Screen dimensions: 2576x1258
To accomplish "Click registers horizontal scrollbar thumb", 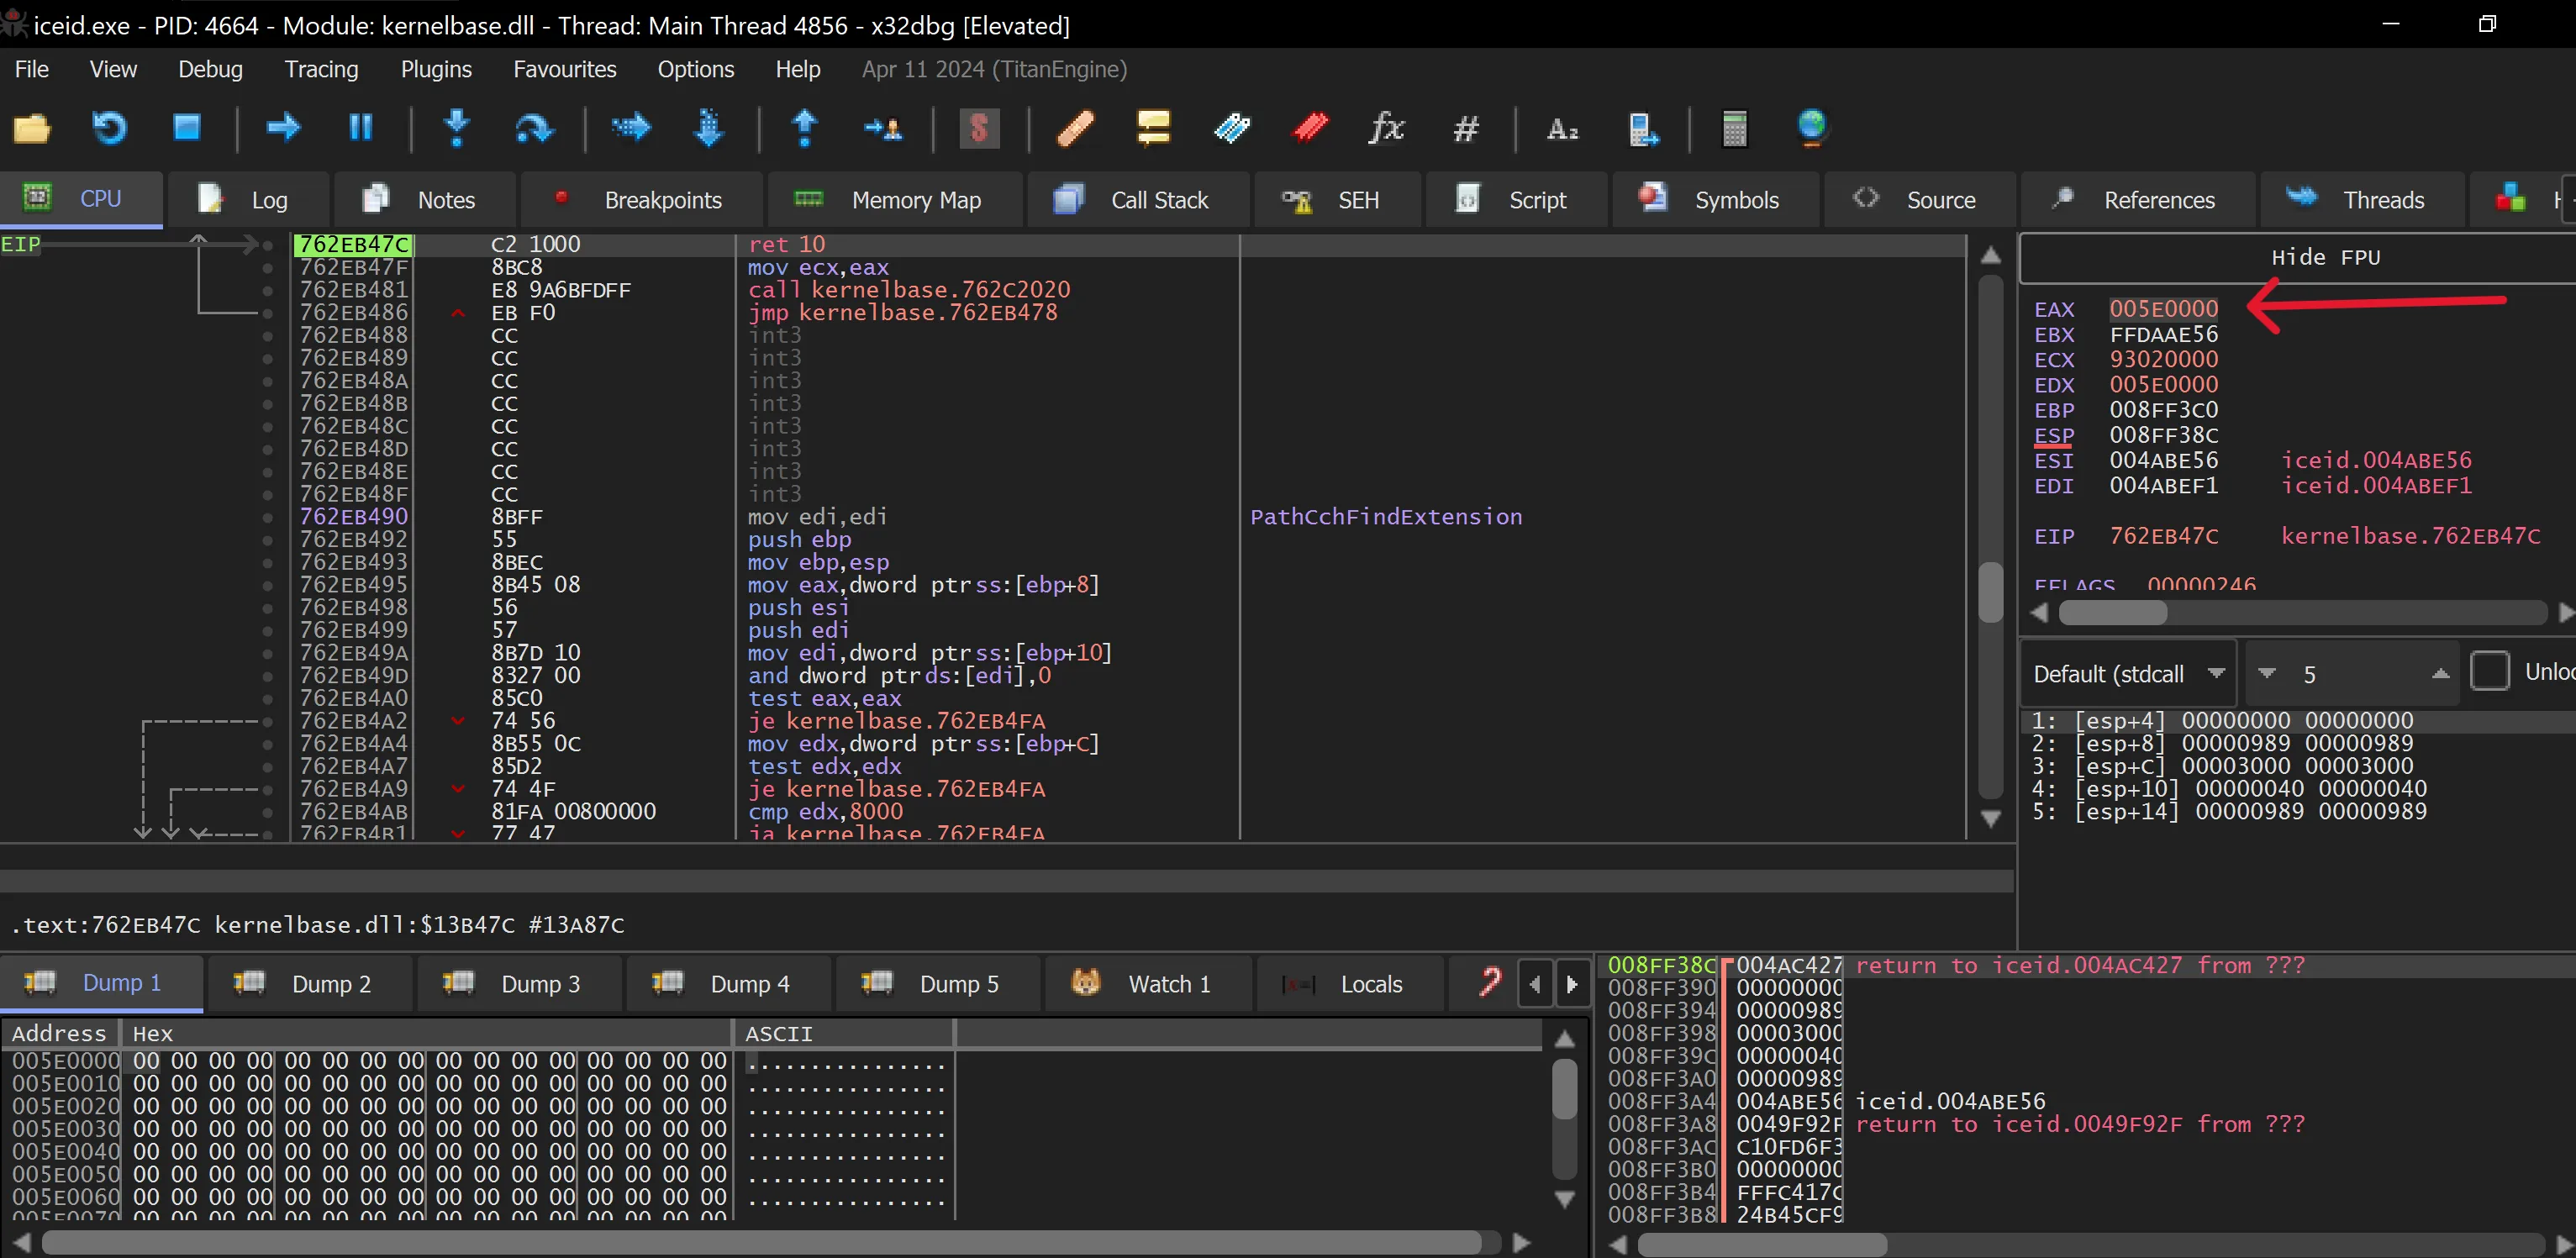I will 2112,613.
